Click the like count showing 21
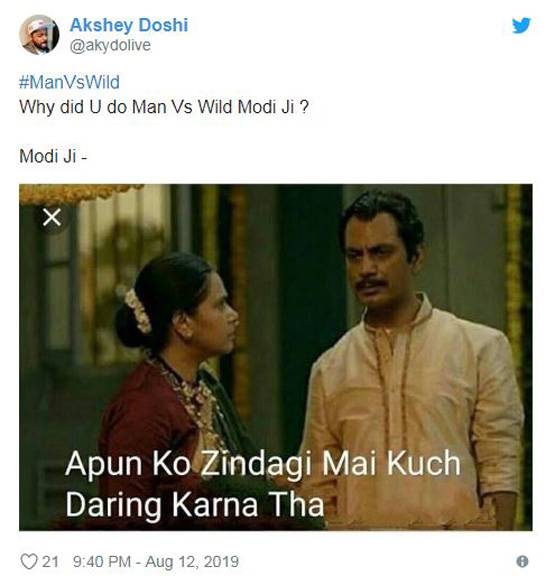 click(50, 562)
